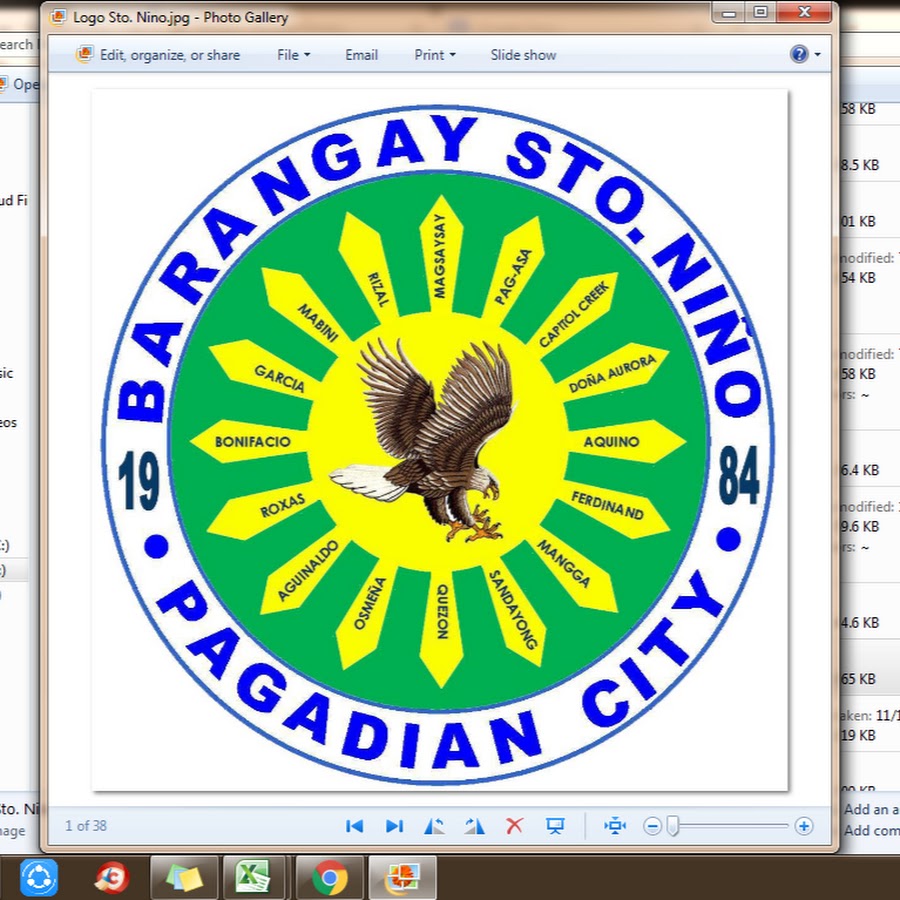Click the Barangay Sto. Niño logo image

pos(440,440)
